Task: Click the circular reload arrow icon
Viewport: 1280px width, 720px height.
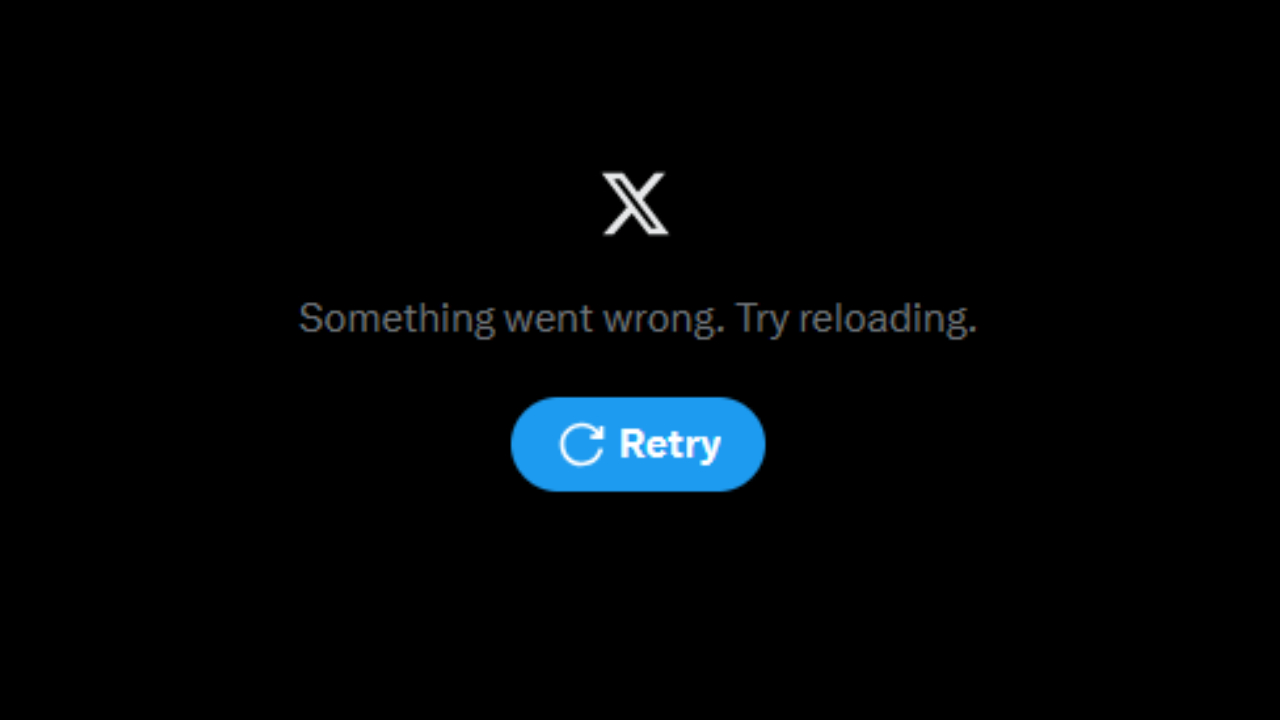Action: [581, 444]
